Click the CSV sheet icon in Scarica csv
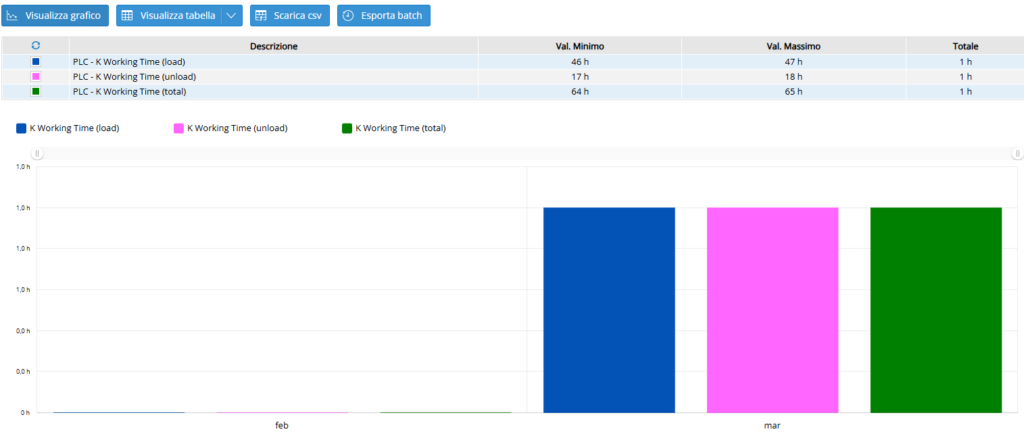Image resolution: width=1024 pixels, height=442 pixels. click(x=261, y=16)
